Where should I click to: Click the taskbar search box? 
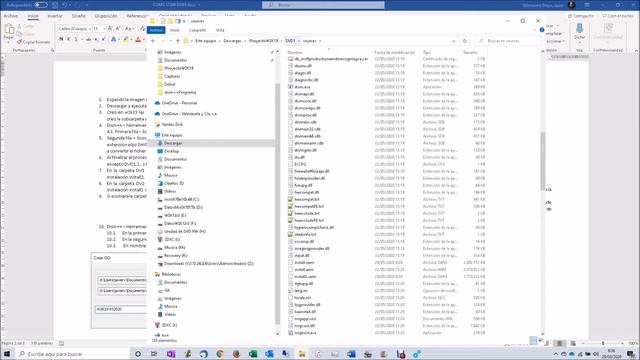click(72, 354)
